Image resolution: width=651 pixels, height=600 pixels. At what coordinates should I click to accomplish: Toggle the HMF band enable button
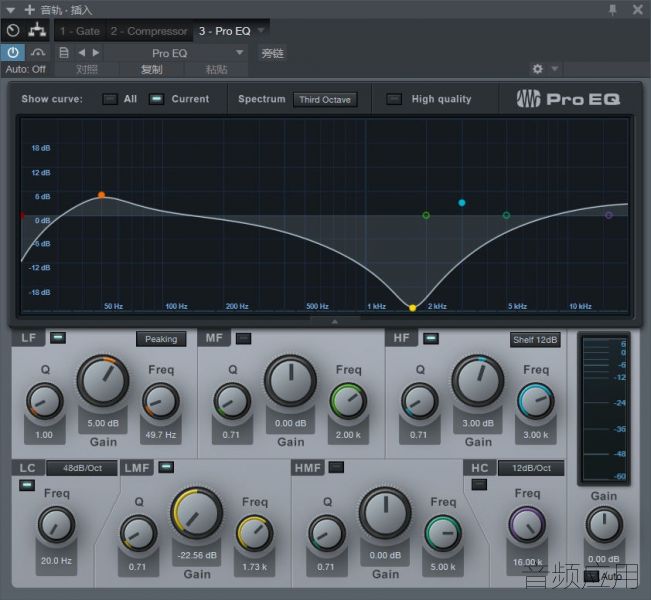(x=336, y=467)
